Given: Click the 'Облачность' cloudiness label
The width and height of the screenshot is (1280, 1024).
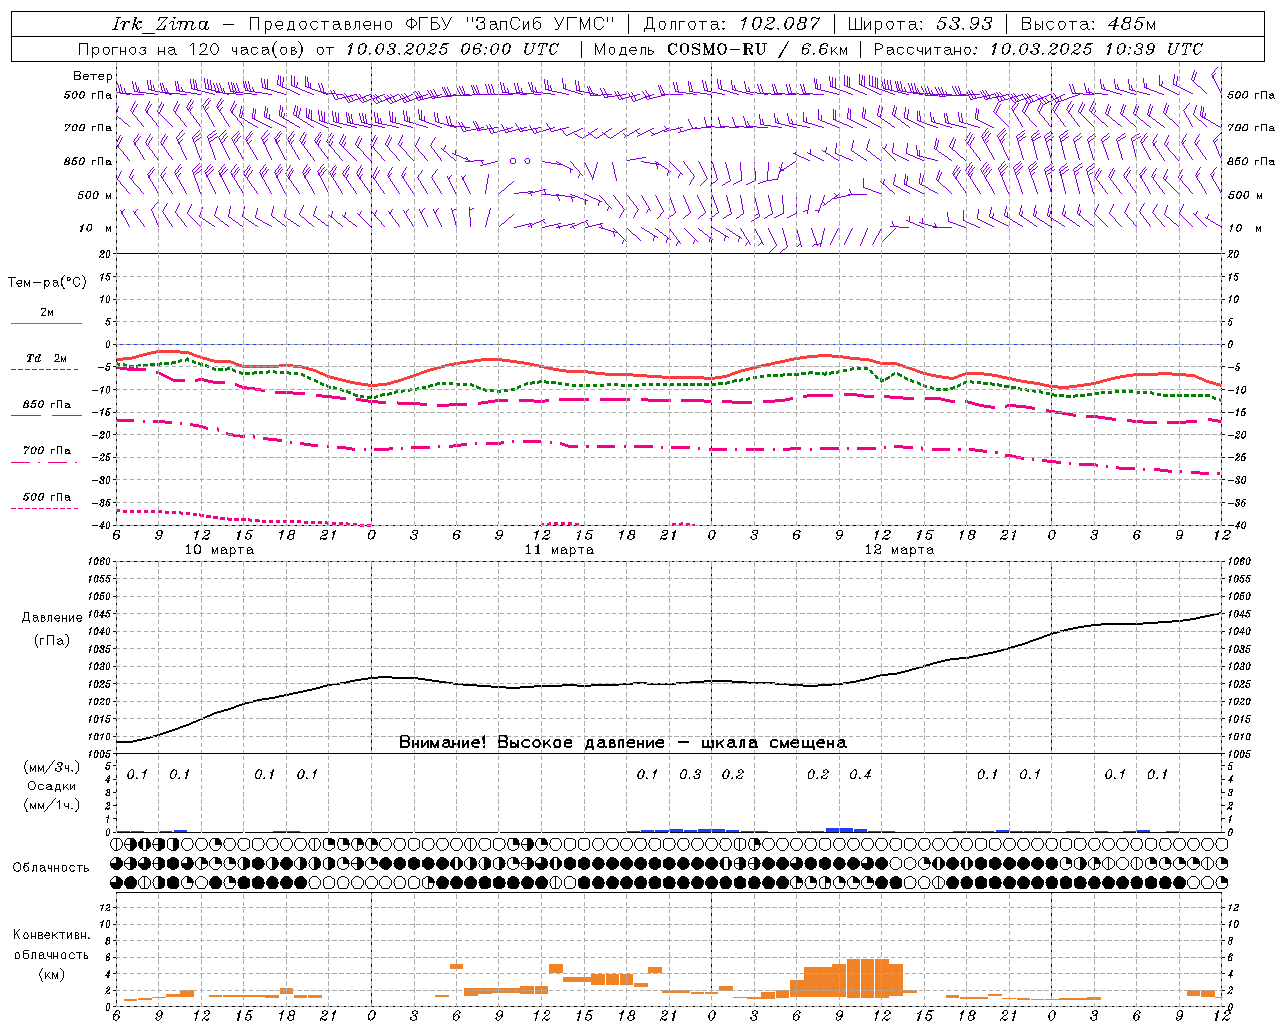Looking at the screenshot, I should click(x=51, y=867).
